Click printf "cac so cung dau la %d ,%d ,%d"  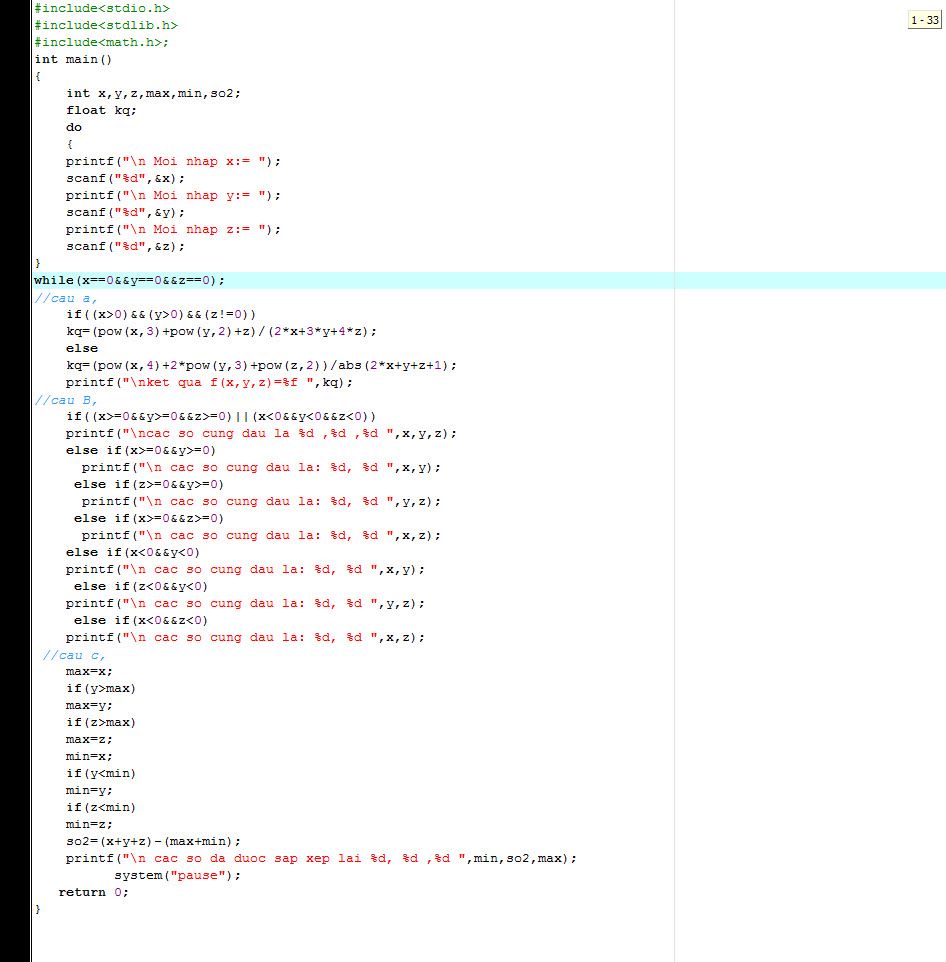point(261,434)
